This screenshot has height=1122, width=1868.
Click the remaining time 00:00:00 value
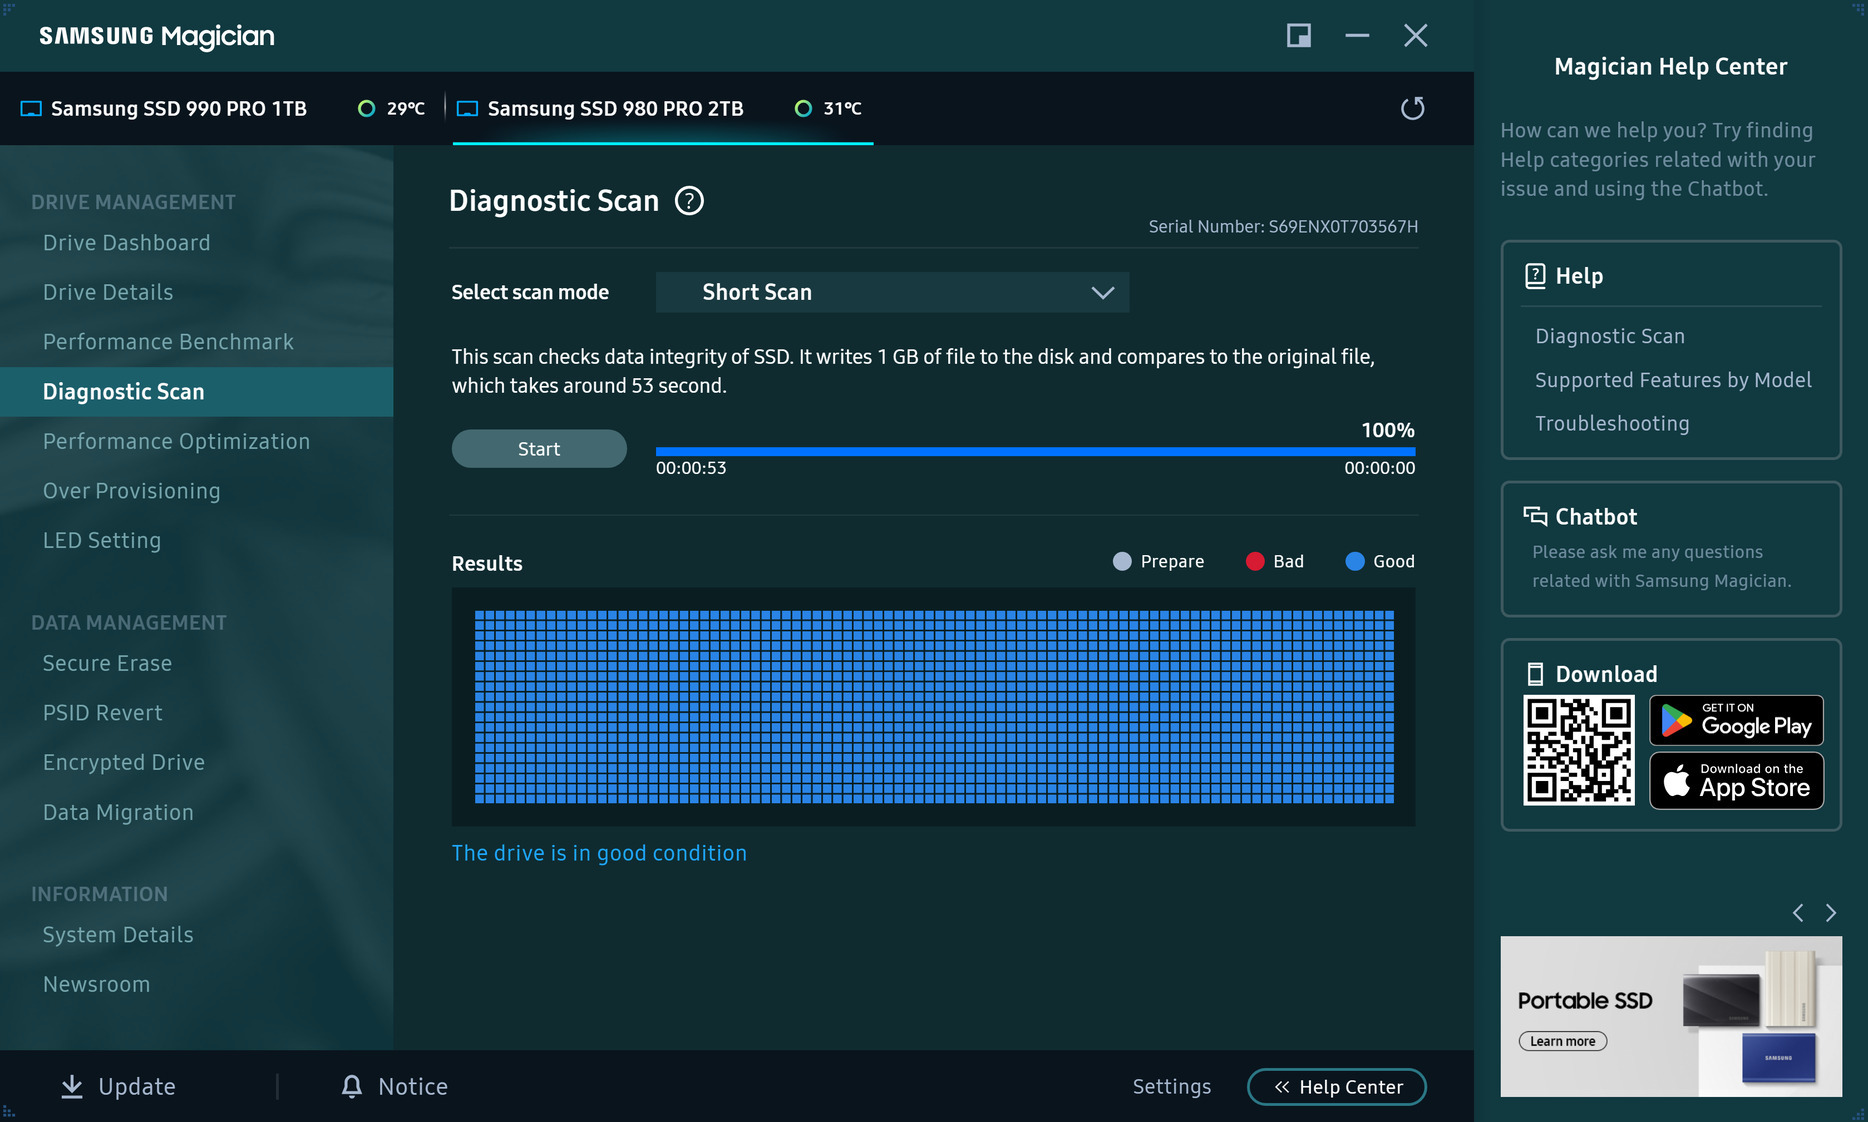click(x=1380, y=468)
